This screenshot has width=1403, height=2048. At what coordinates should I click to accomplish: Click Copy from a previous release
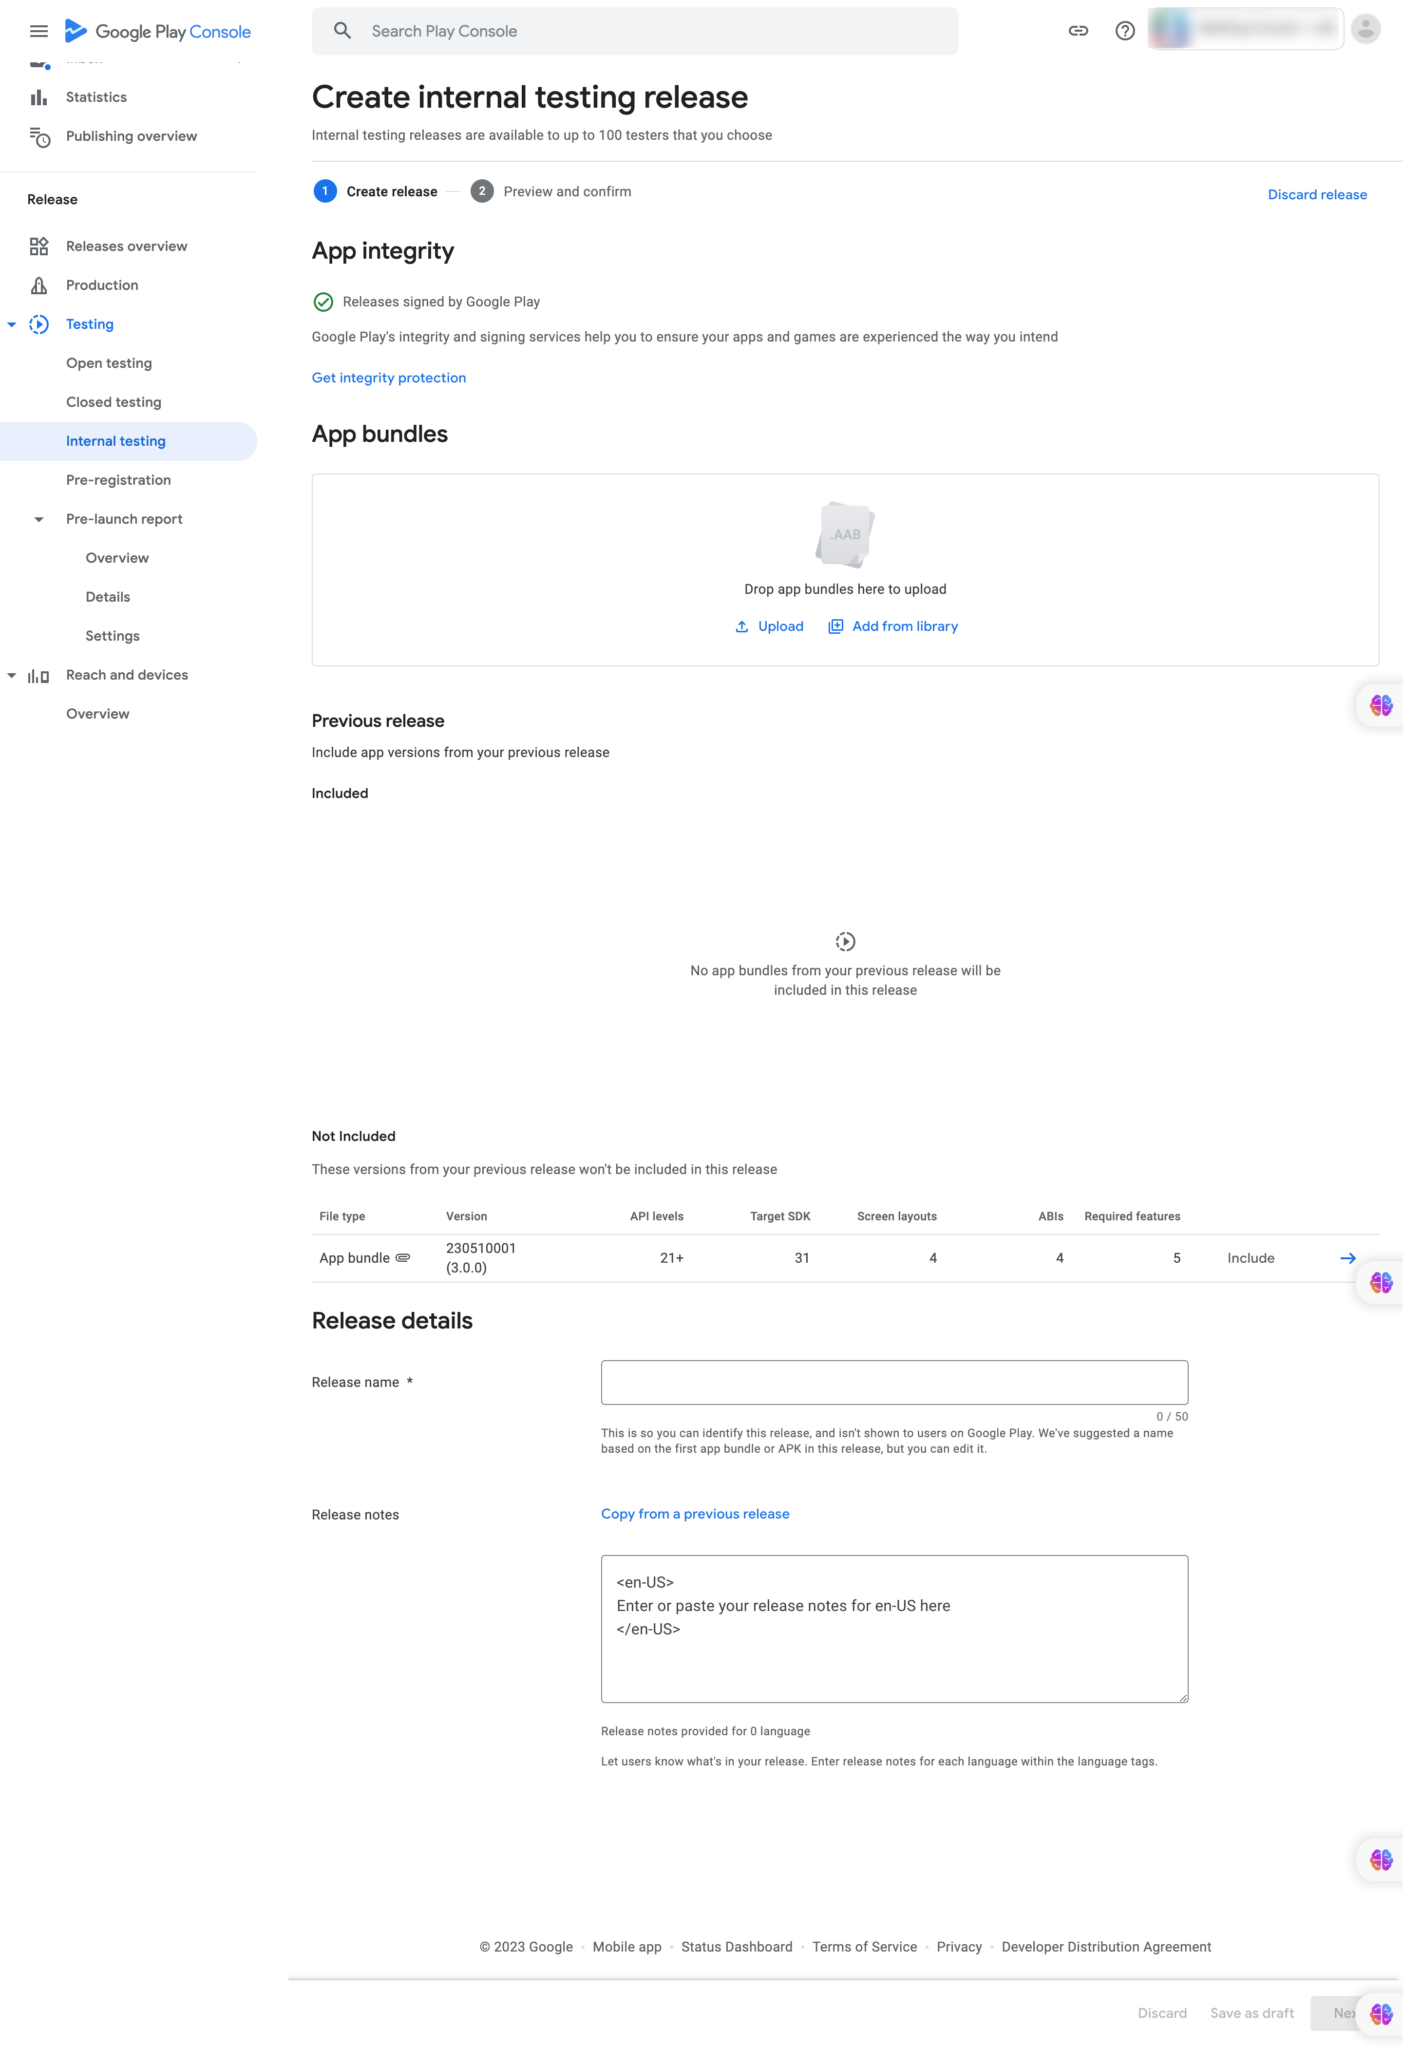pos(695,1514)
